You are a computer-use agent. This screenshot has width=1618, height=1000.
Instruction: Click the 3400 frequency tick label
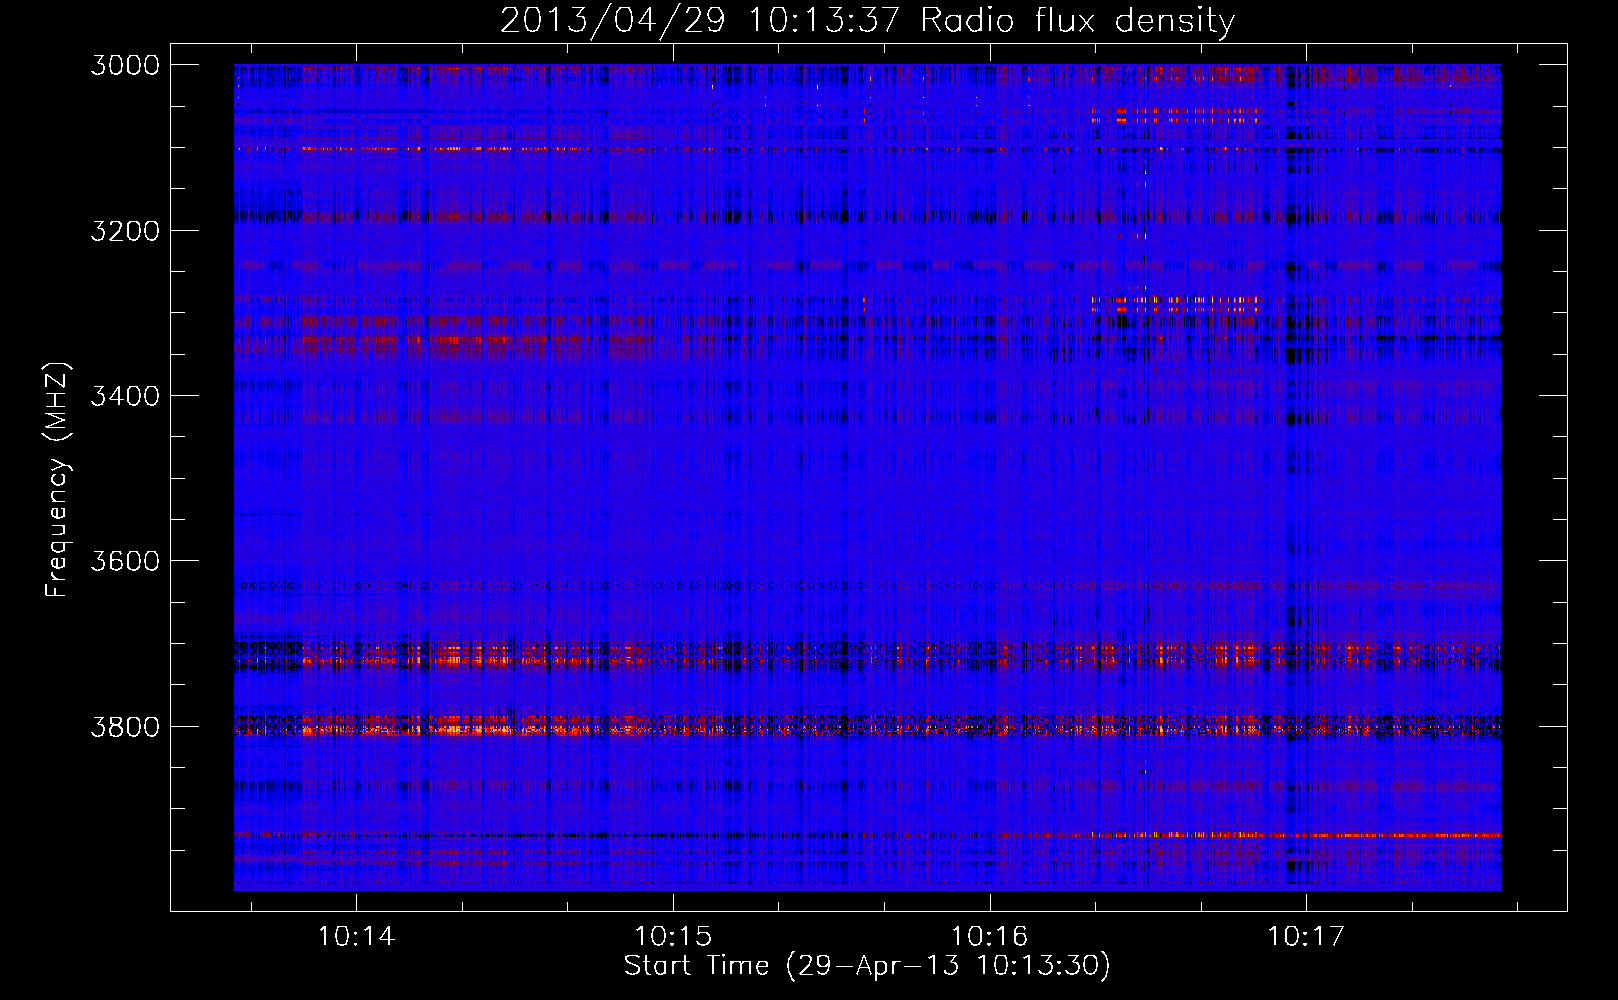pyautogui.click(x=125, y=396)
